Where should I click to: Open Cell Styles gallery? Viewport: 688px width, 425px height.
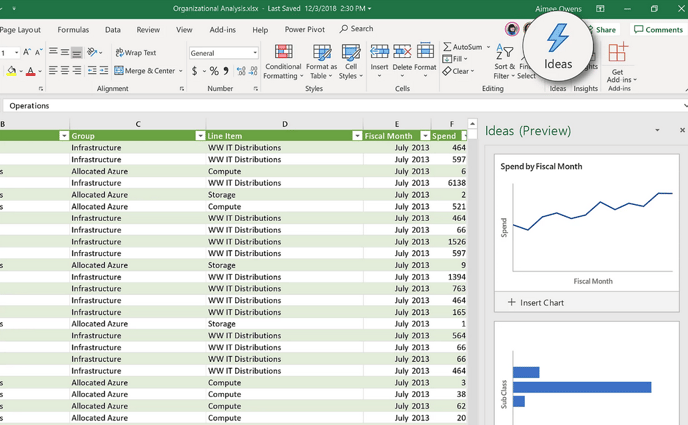click(x=351, y=62)
